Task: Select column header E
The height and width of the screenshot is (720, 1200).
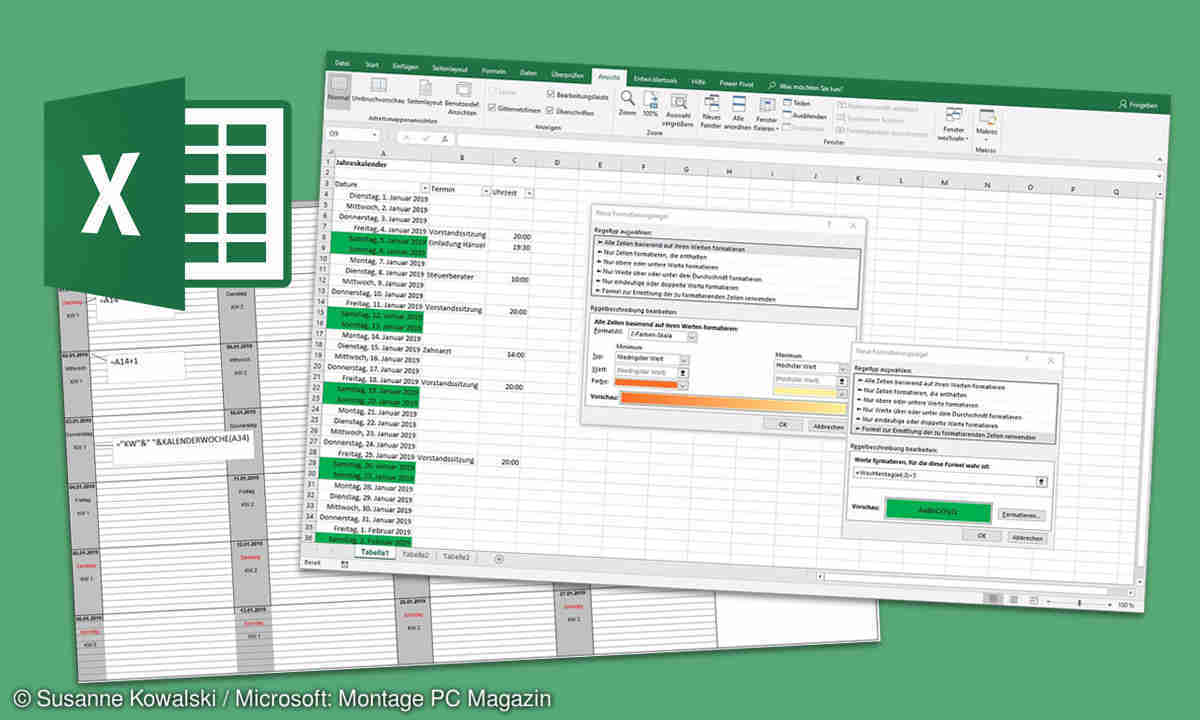Action: point(598,166)
